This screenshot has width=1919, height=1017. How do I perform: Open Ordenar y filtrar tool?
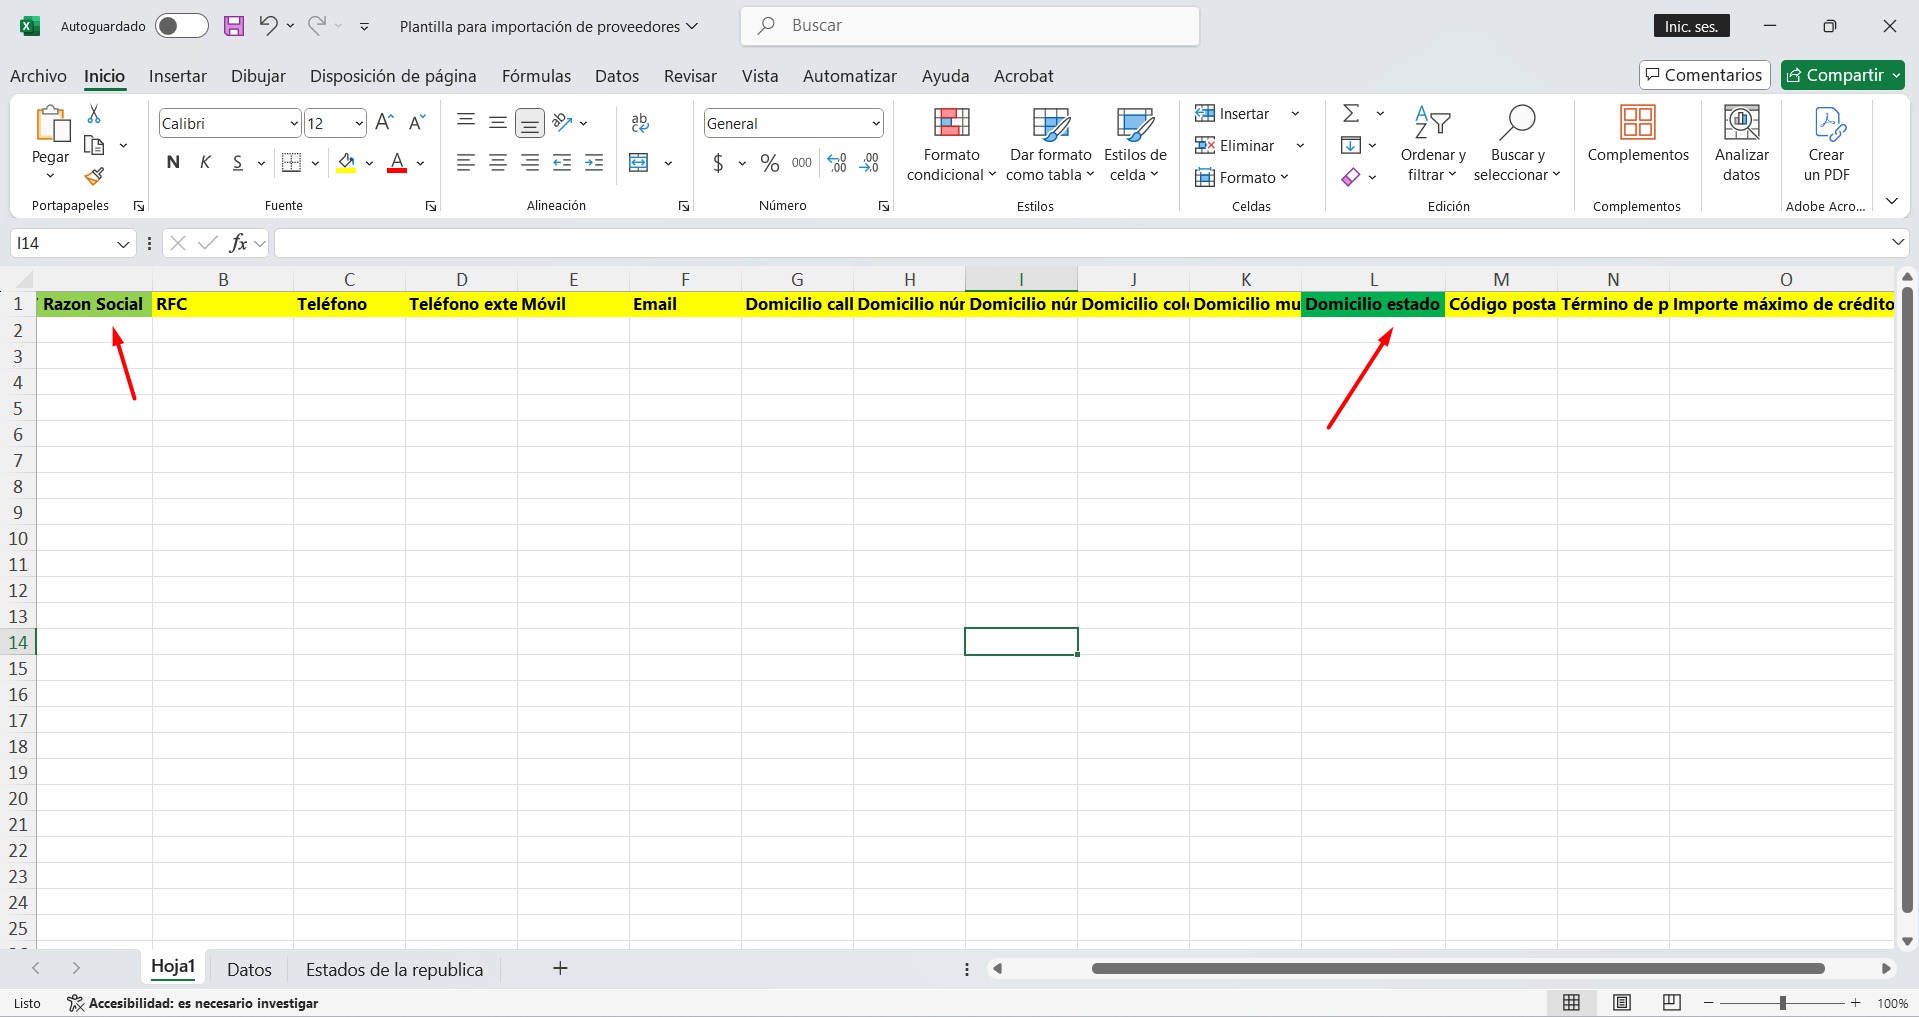(1432, 146)
